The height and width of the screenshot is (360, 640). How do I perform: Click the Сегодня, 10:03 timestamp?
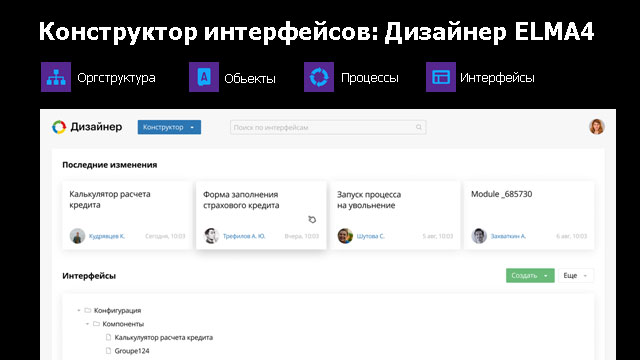pos(165,236)
